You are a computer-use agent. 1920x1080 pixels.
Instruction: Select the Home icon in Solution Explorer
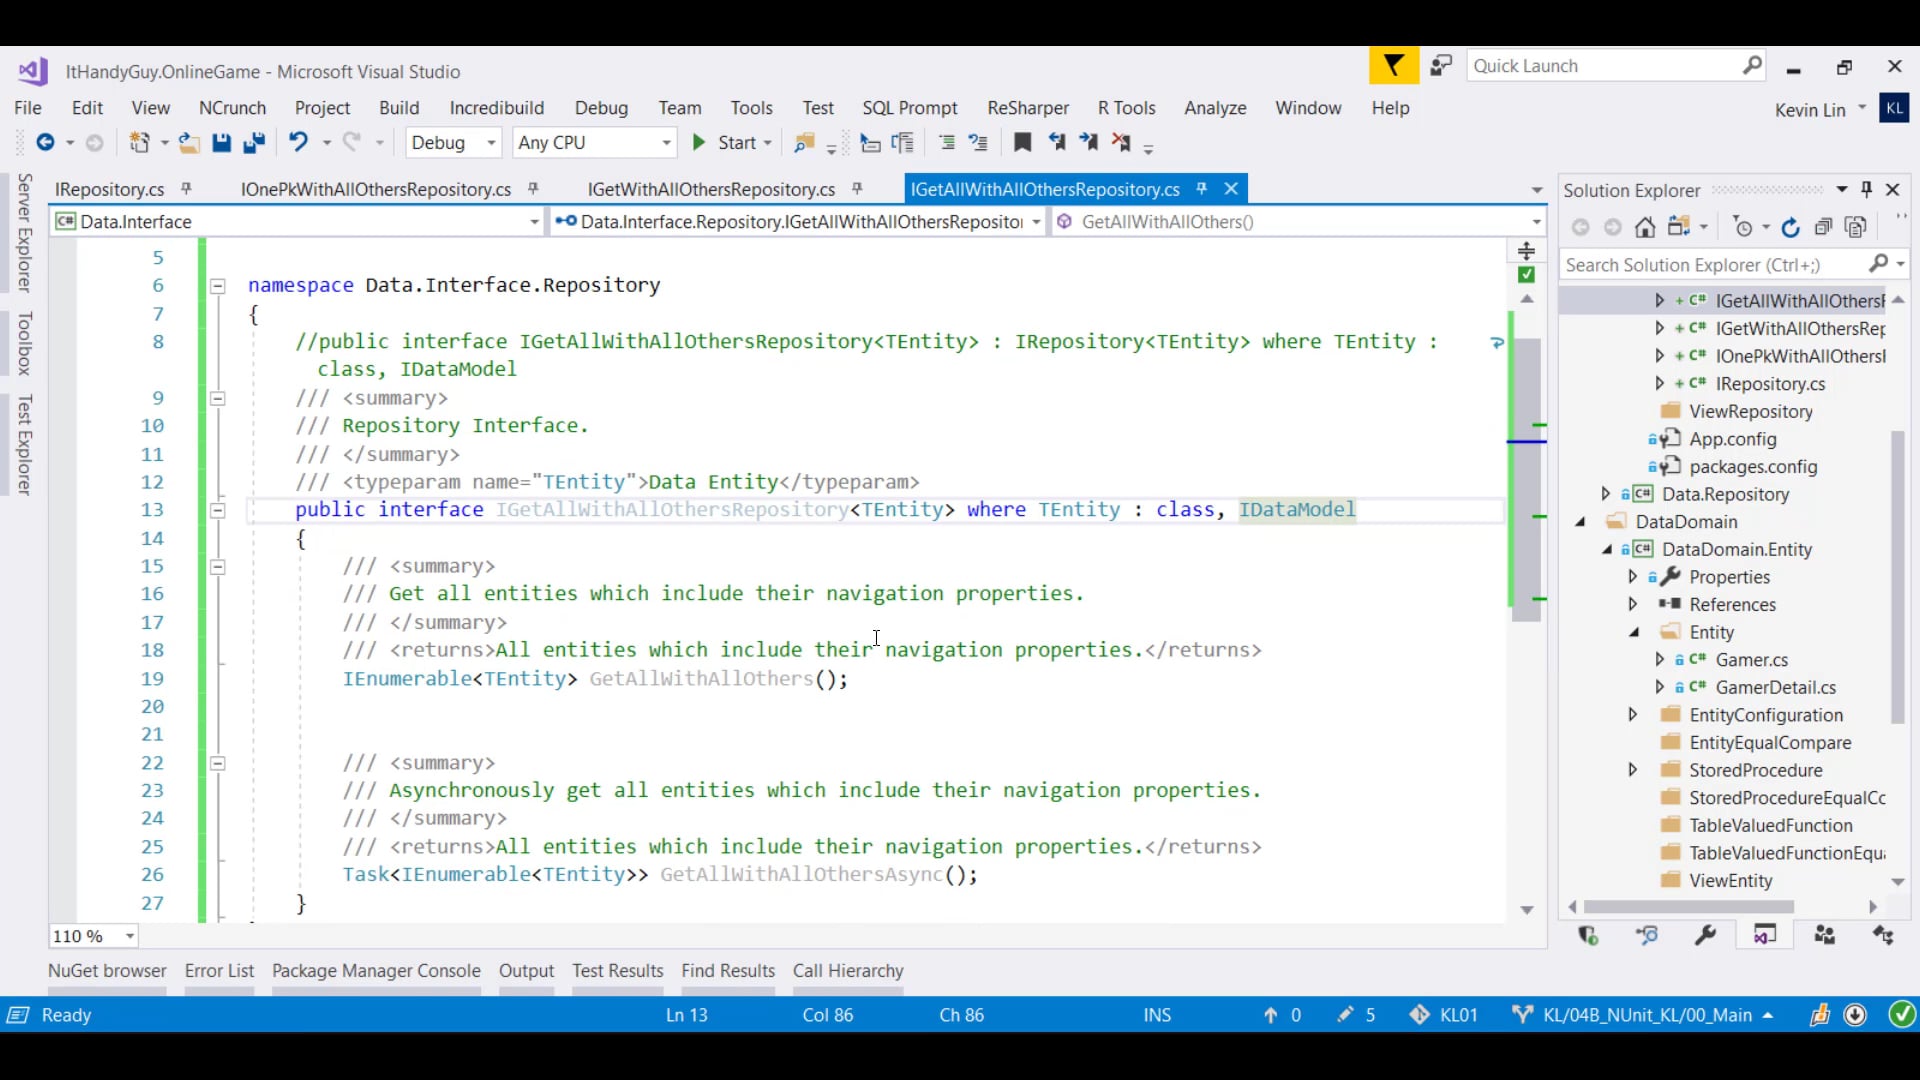[x=1645, y=227]
